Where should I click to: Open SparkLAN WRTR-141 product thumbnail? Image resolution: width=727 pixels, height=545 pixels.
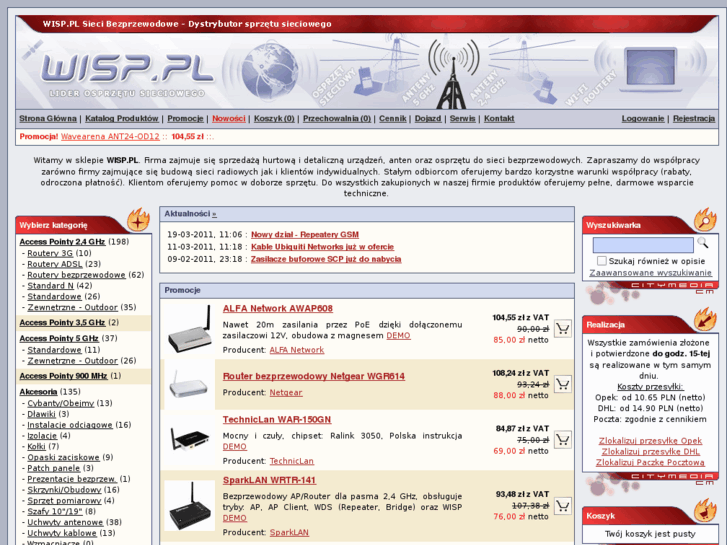click(190, 506)
